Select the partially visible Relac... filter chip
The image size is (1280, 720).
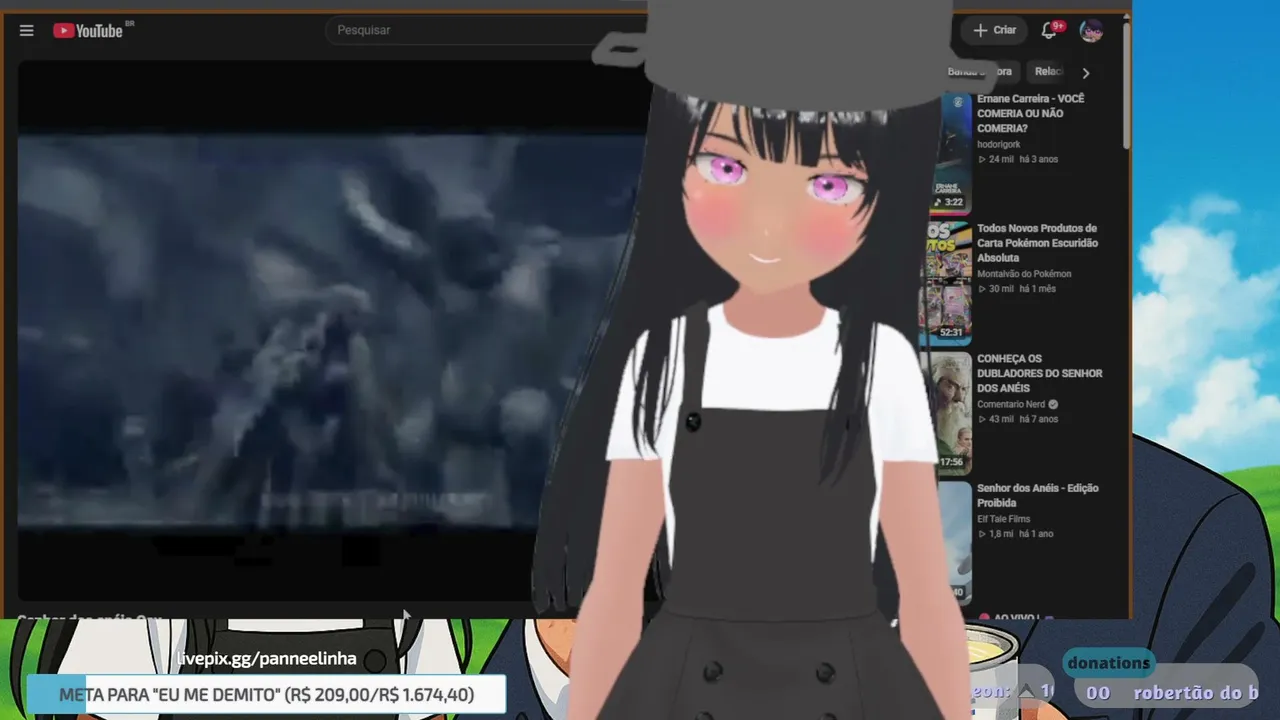[x=1048, y=72]
